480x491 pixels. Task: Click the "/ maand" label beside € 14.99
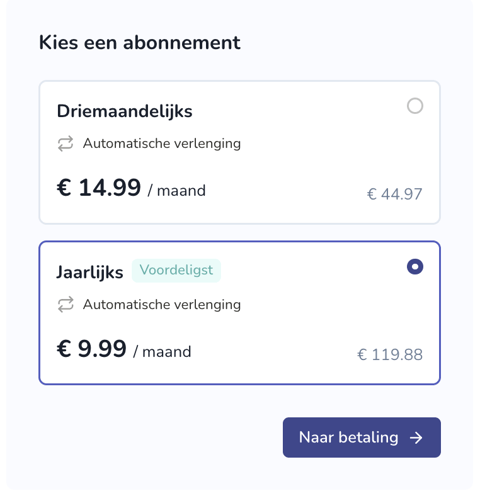click(x=177, y=191)
